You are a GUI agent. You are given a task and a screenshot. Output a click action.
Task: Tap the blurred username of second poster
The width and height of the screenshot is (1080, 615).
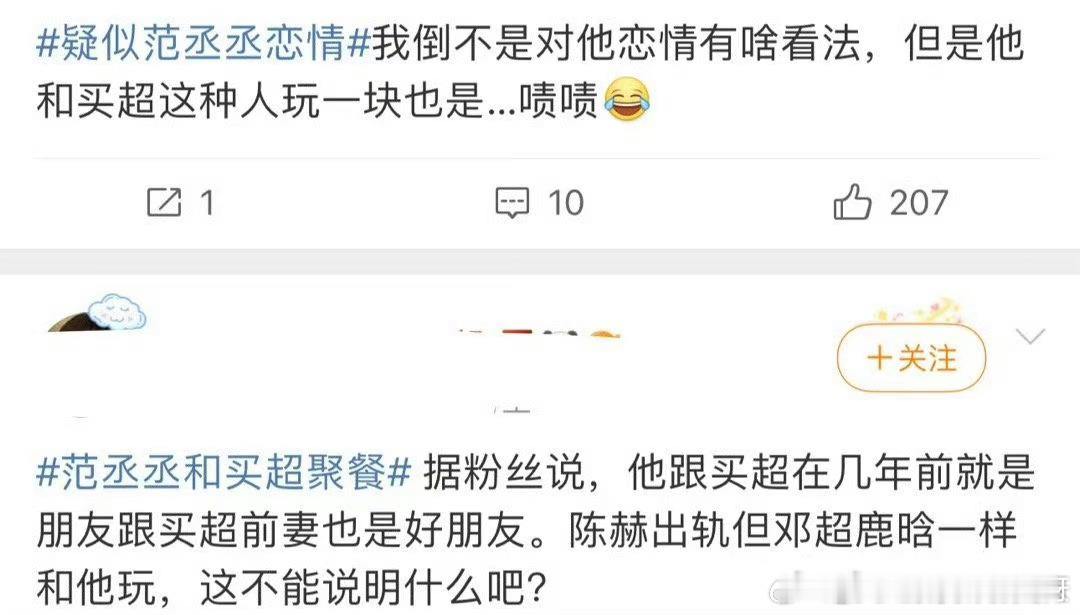[539, 334]
